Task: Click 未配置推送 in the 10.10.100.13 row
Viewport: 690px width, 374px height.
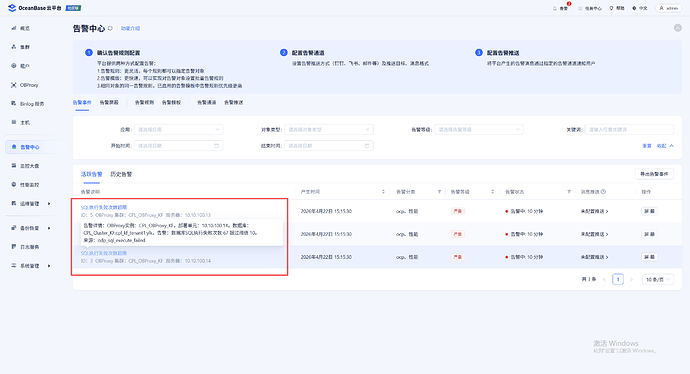Action: pos(595,212)
